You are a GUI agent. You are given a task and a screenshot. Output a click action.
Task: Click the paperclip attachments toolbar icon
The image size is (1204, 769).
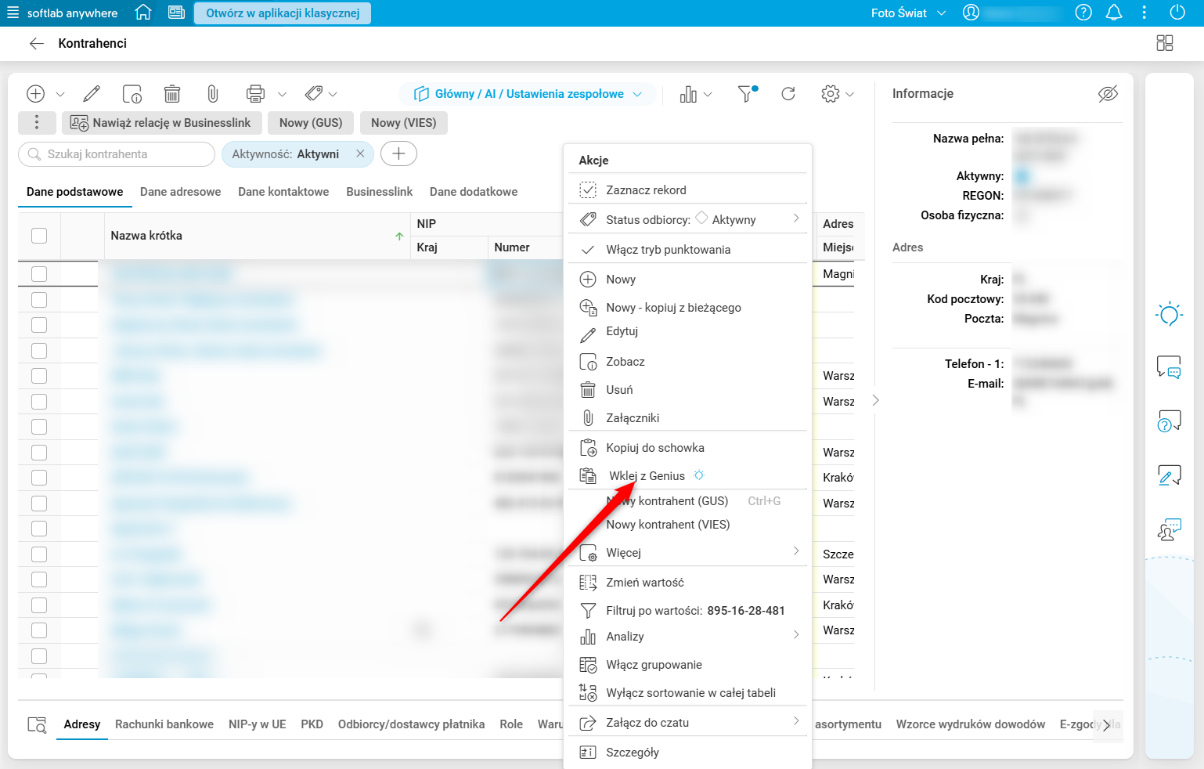(213, 94)
